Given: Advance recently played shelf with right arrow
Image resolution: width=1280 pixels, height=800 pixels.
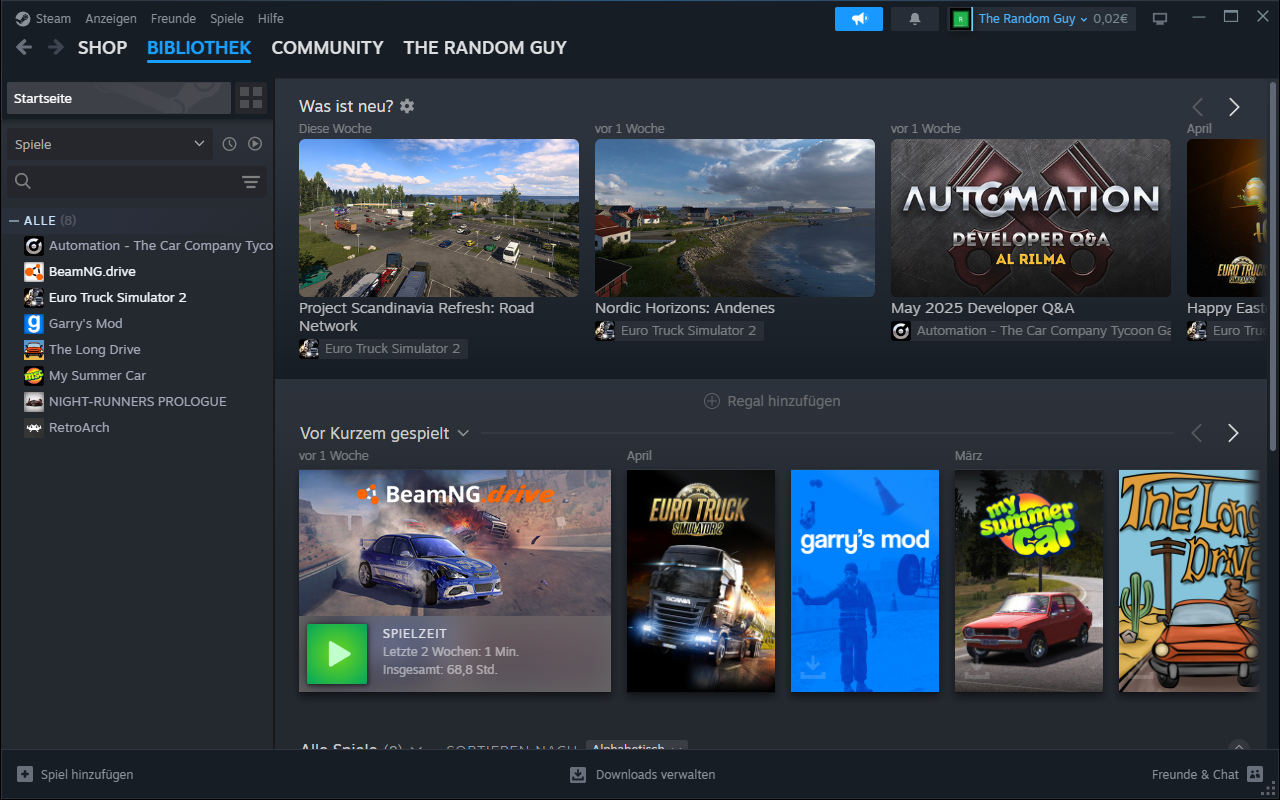Looking at the screenshot, I should [x=1233, y=433].
